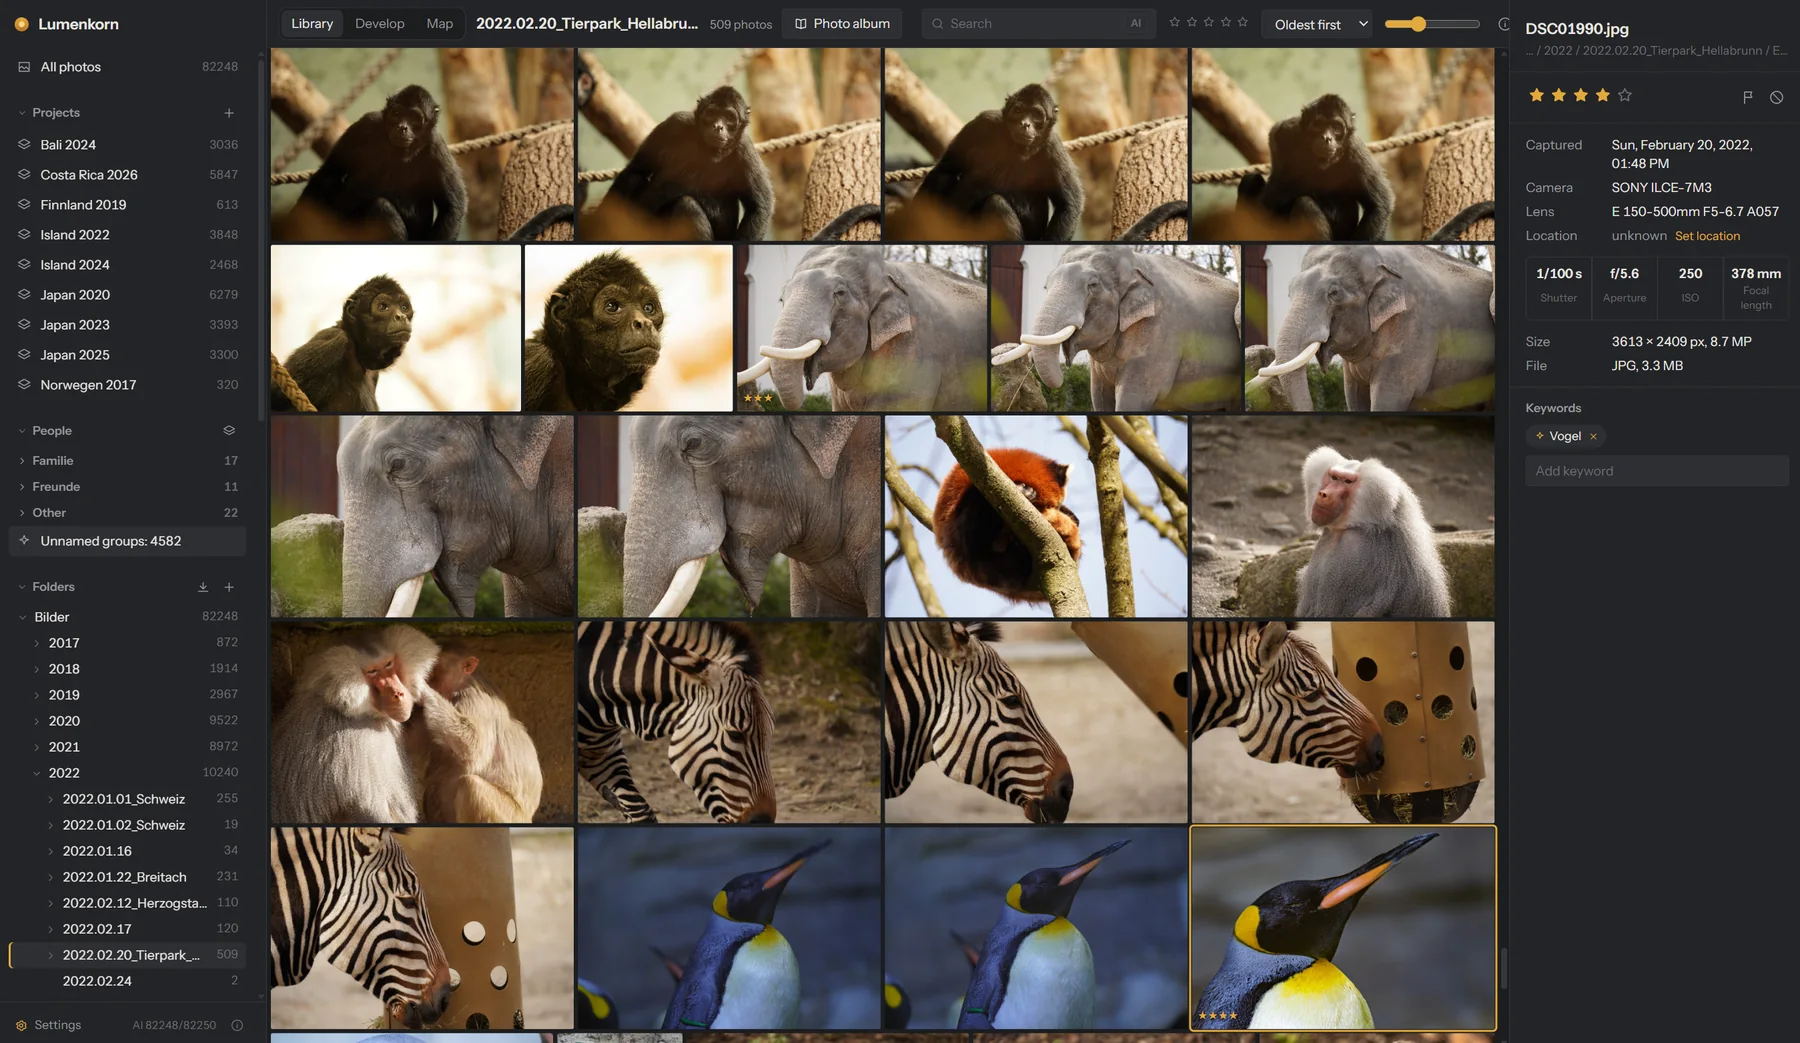
Task: Adjust the thumbnail size slider
Action: [1432, 24]
